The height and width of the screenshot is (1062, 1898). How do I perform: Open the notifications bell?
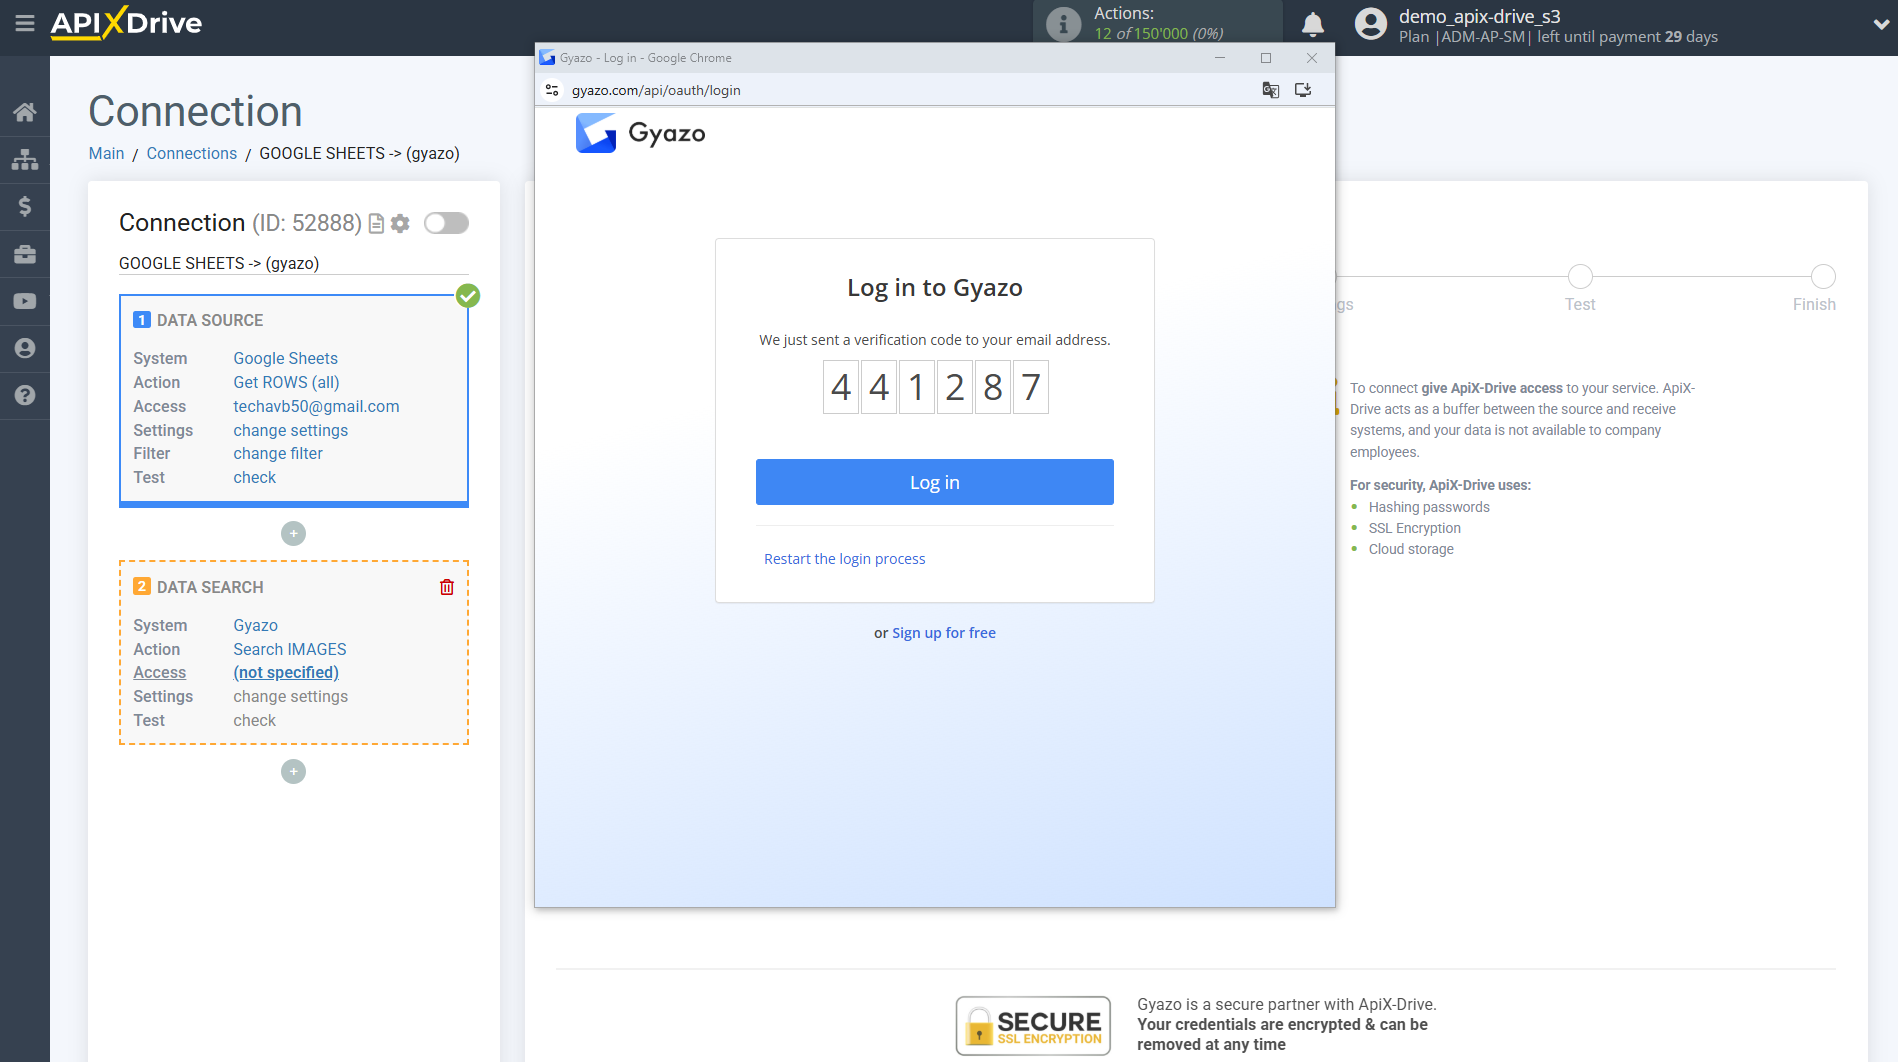coord(1311,22)
